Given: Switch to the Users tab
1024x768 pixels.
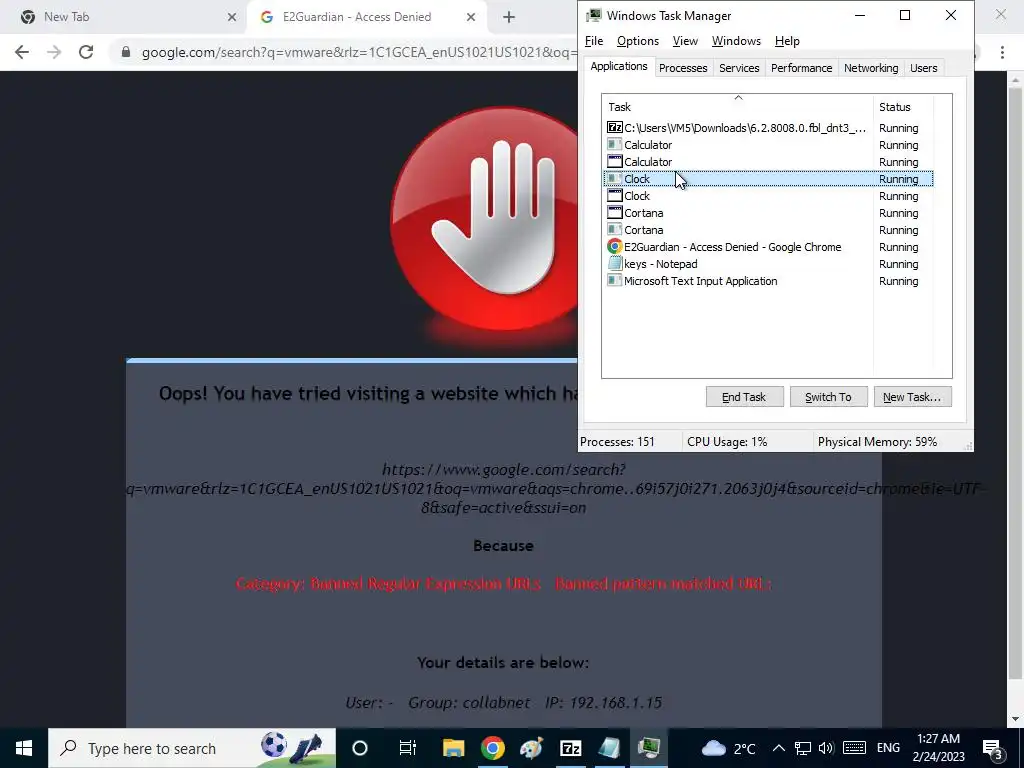Looking at the screenshot, I should [923, 68].
